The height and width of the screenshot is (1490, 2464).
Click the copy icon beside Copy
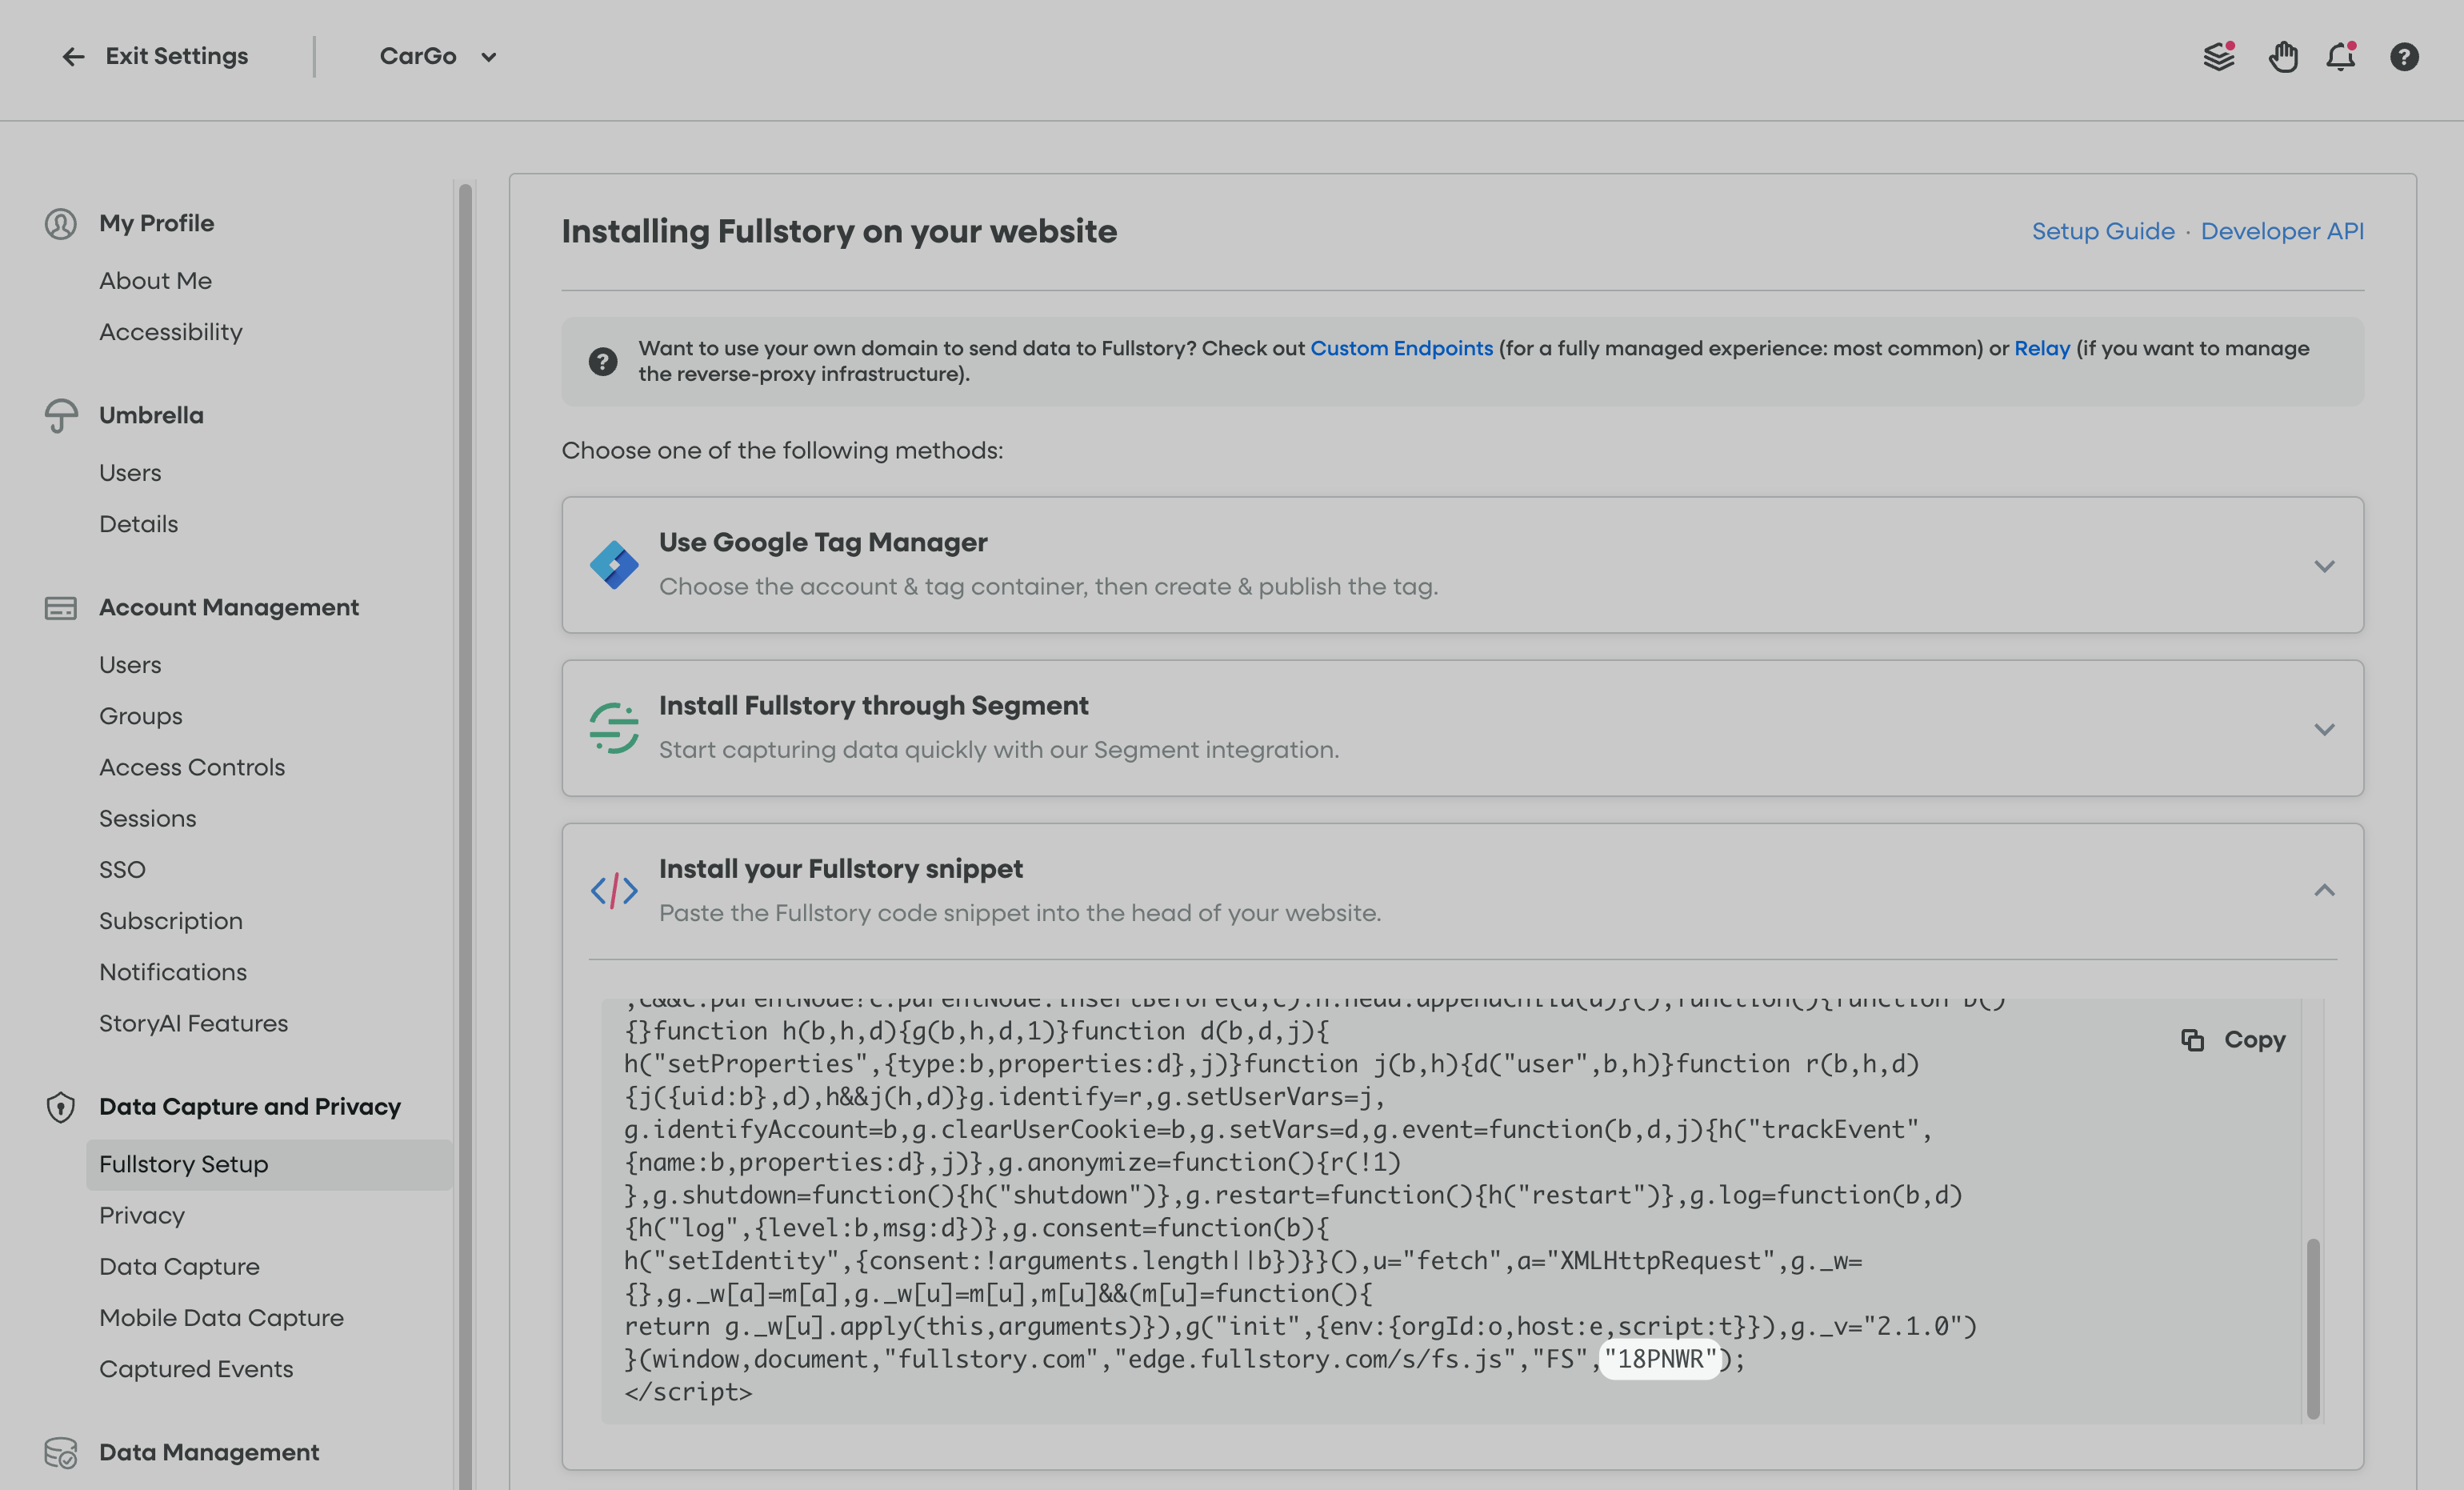(x=2192, y=1040)
